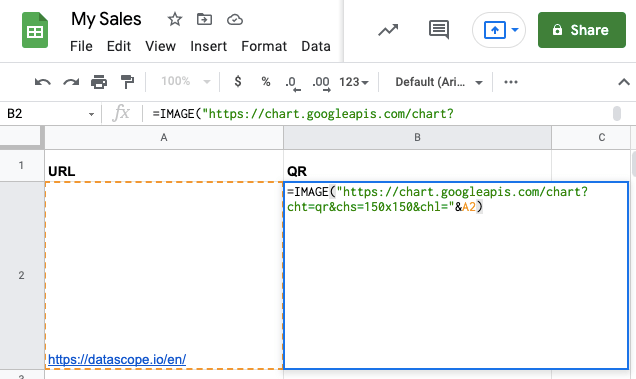This screenshot has height=379, width=636.
Task: Open the Insert menu
Action: pyautogui.click(x=208, y=46)
